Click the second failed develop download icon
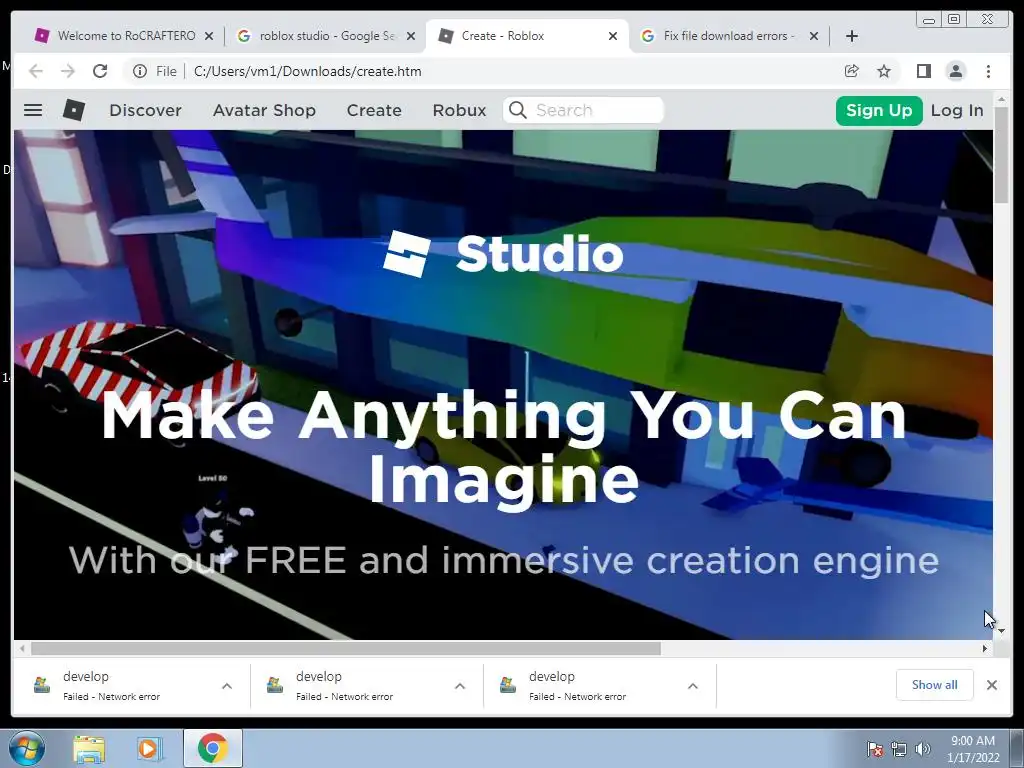1024x768 pixels. click(275, 685)
